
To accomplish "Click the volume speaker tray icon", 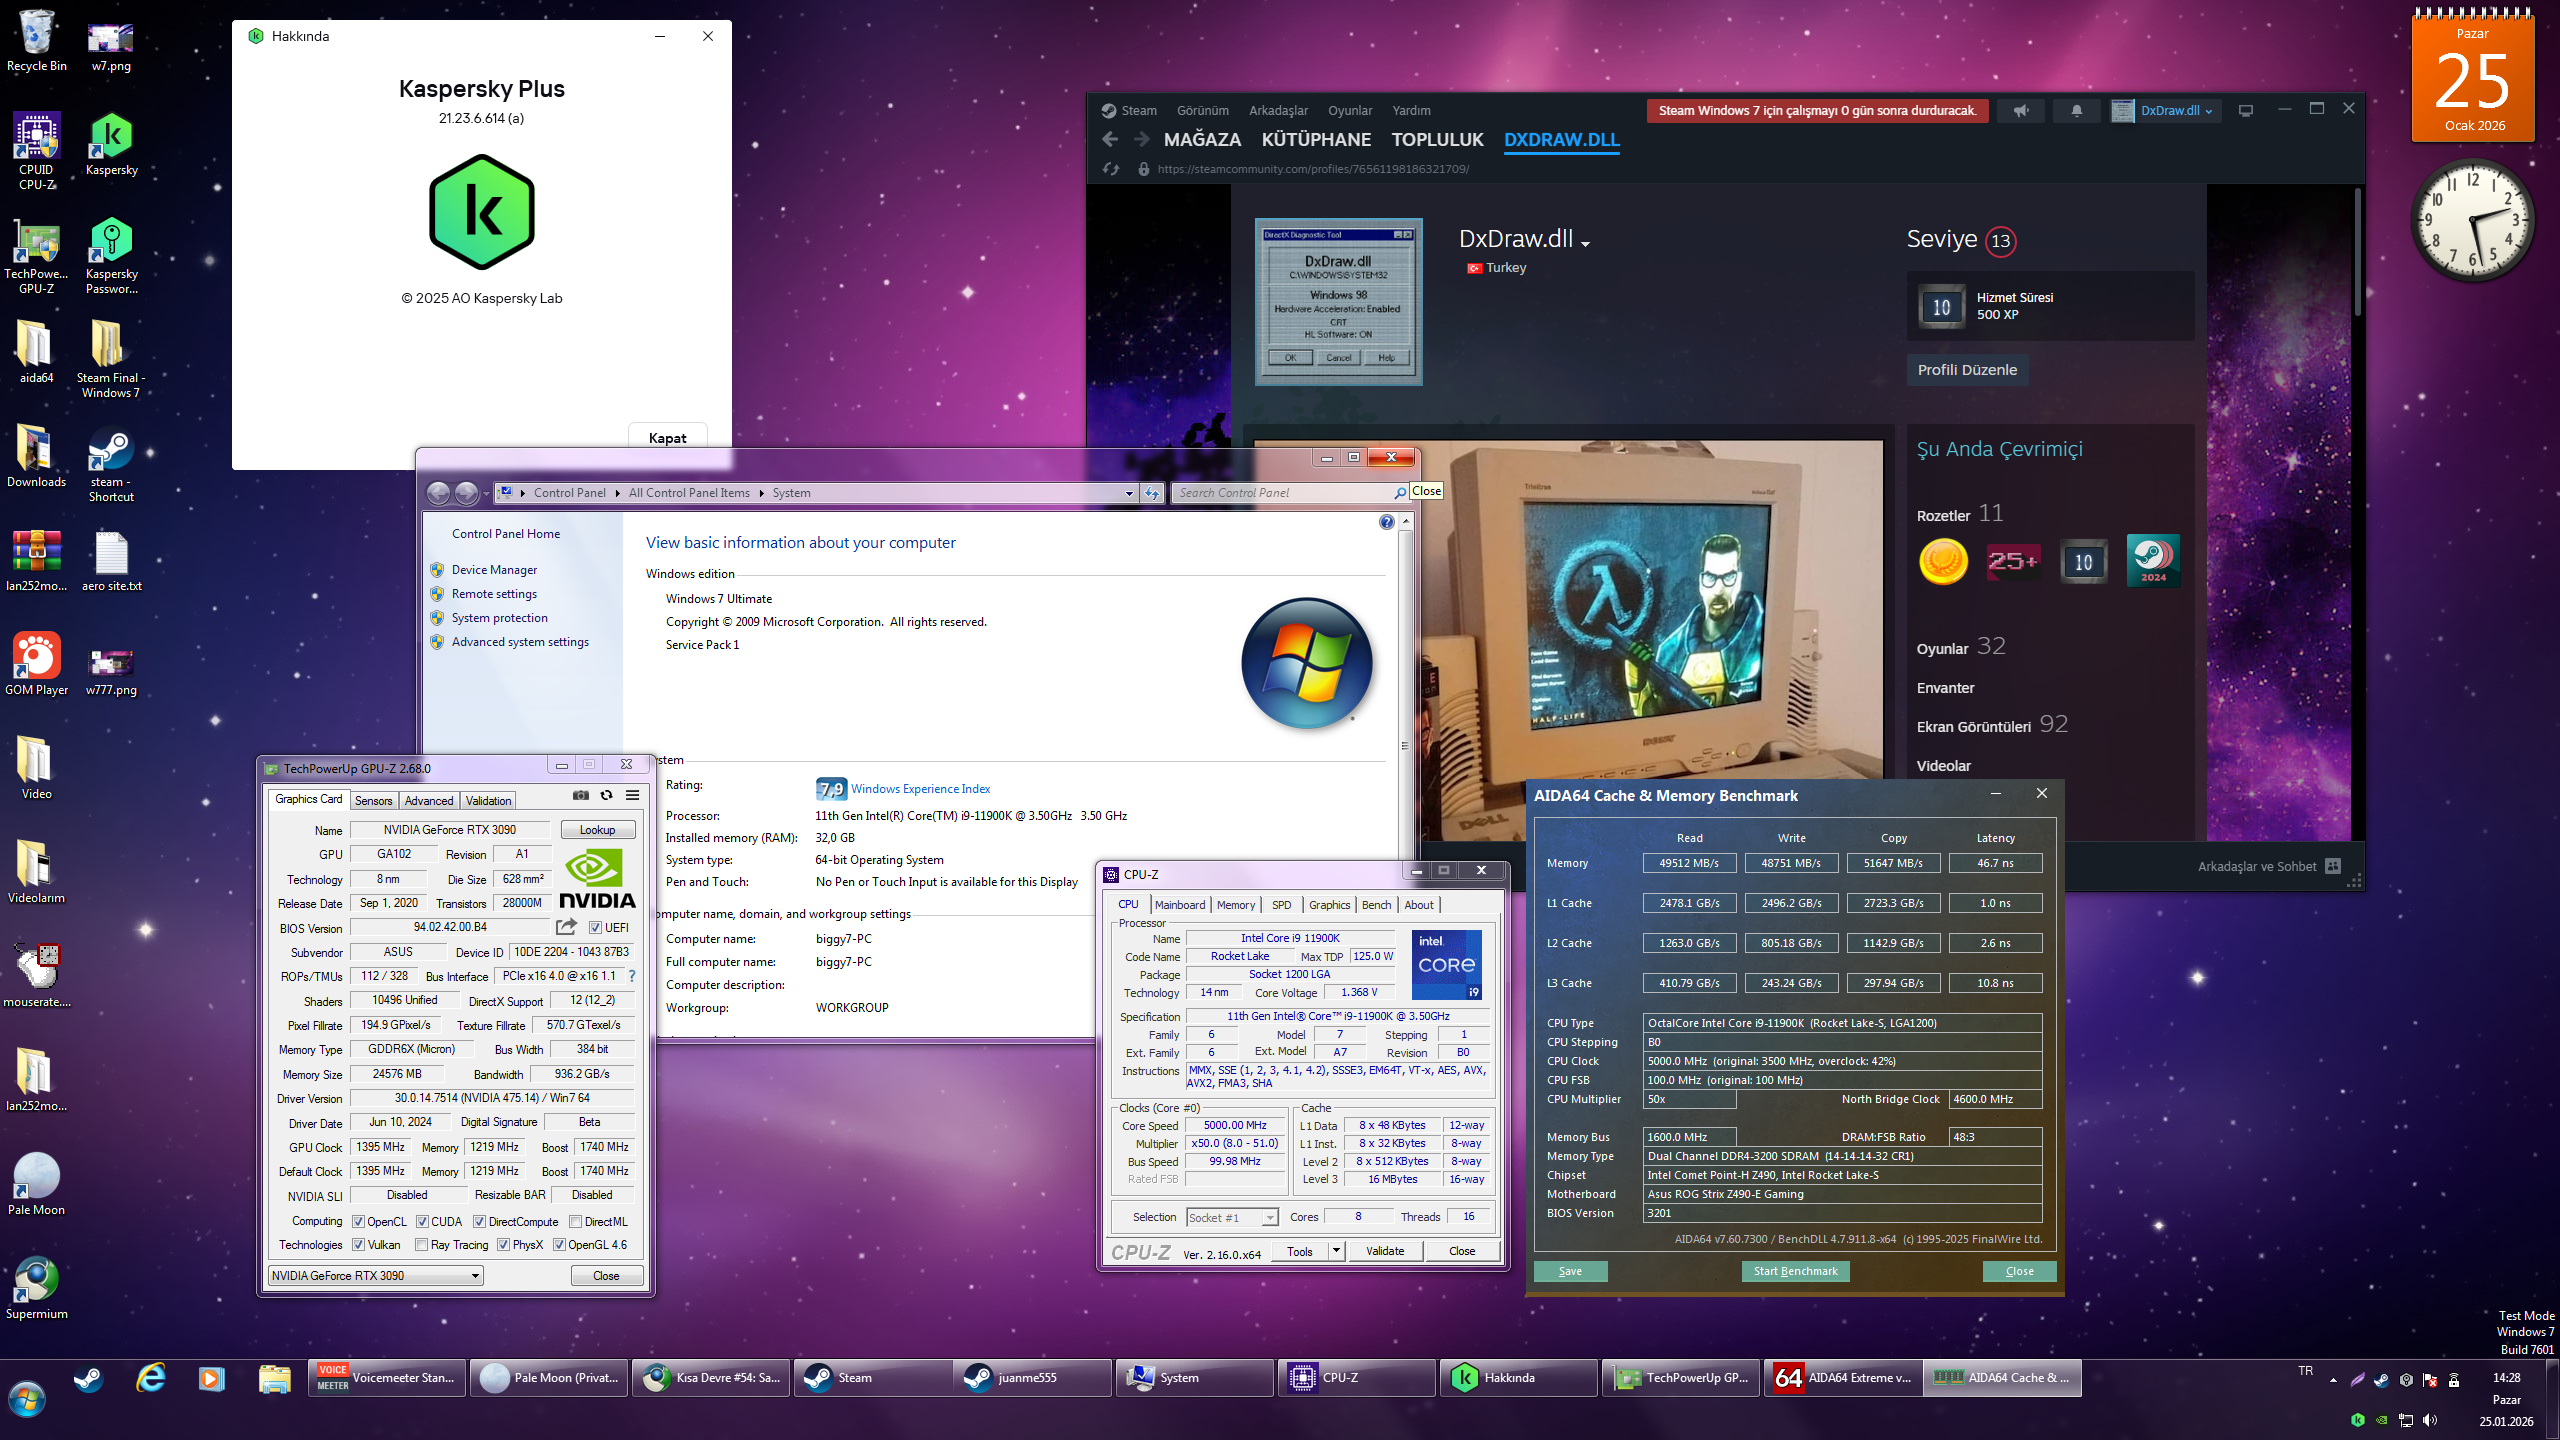I will tap(2430, 1420).
